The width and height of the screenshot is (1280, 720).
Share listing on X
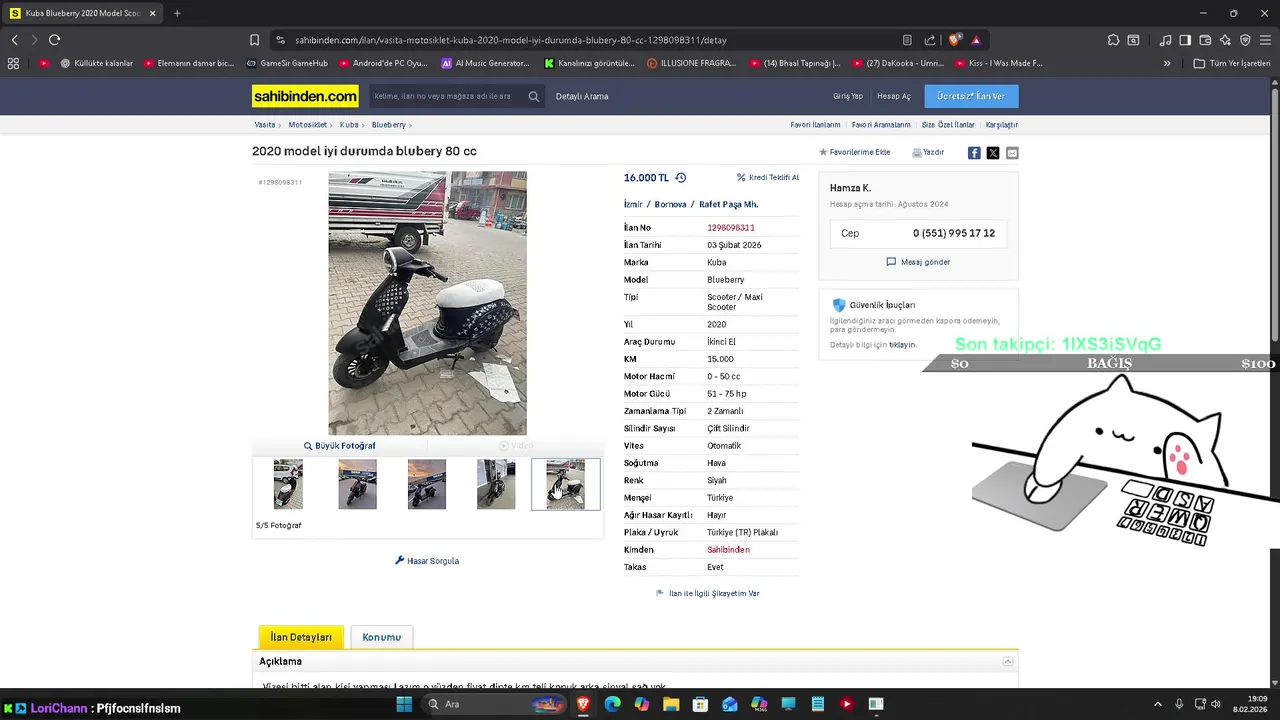993,153
